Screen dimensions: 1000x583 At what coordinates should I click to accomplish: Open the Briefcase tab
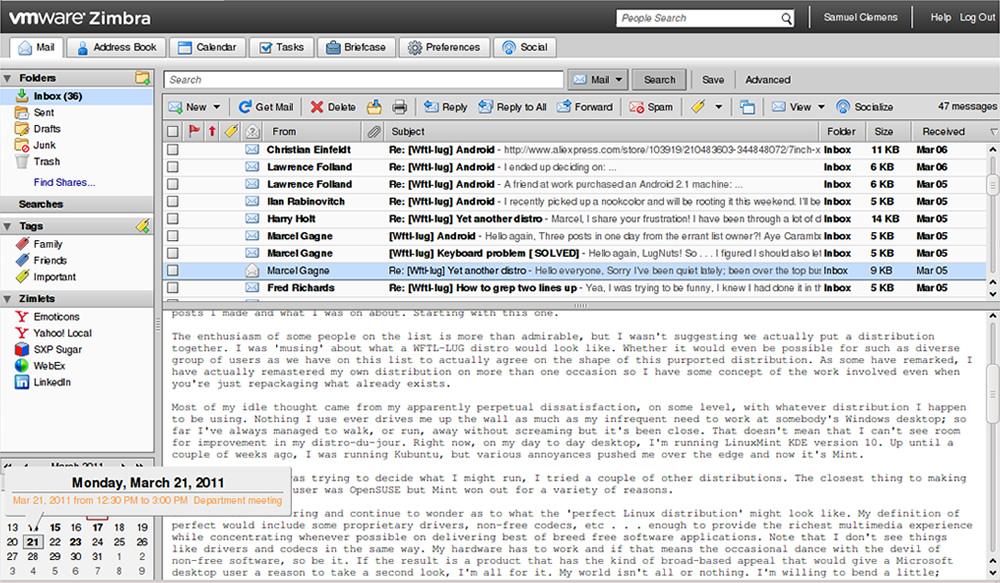pos(356,47)
